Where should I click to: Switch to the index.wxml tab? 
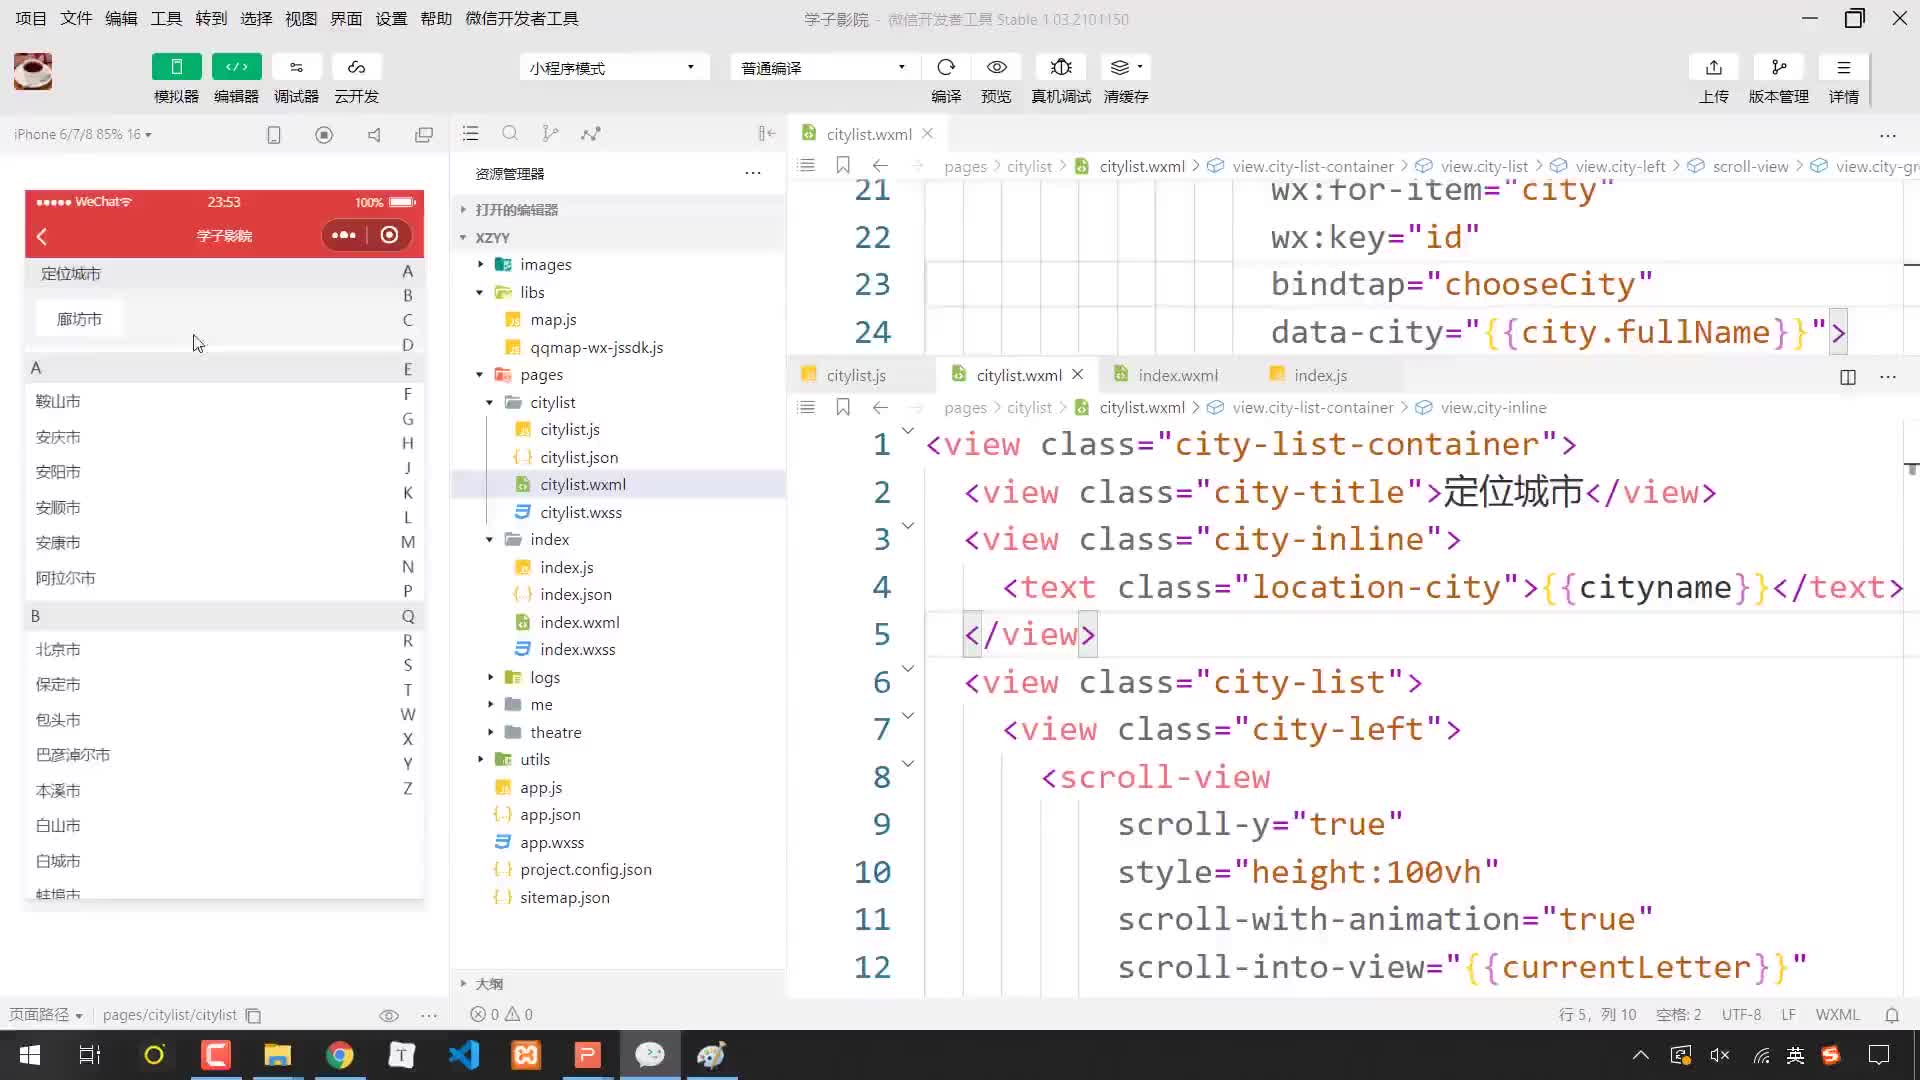[1178, 375]
